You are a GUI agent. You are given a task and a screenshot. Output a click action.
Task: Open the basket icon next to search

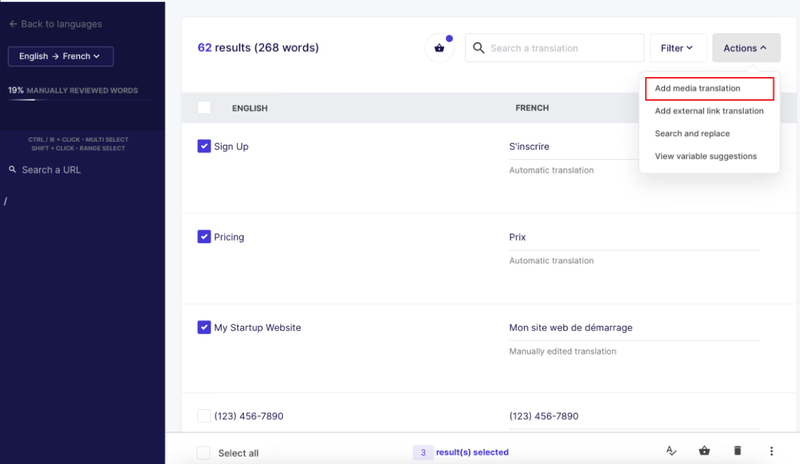point(439,48)
